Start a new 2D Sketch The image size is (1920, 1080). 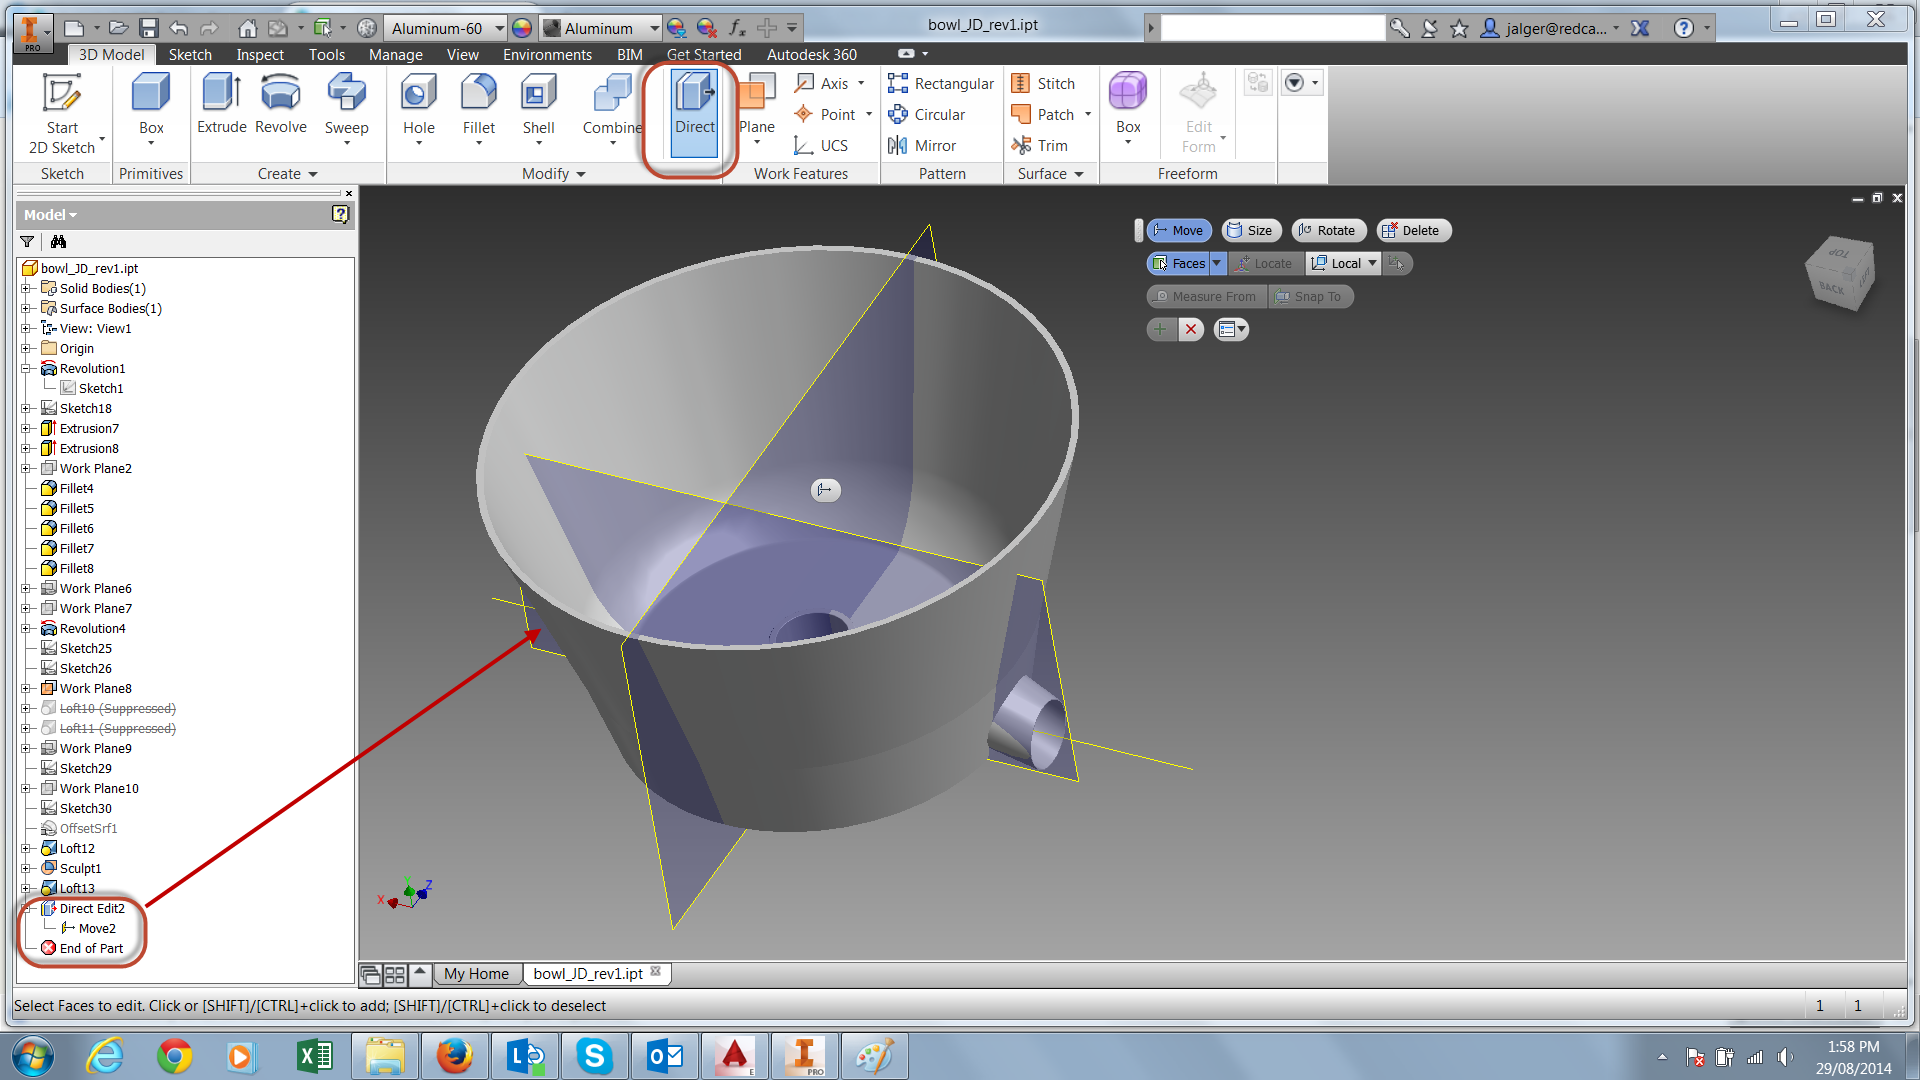point(62,114)
